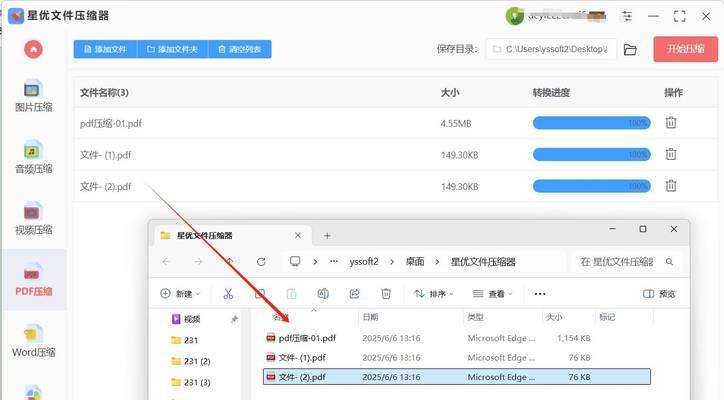Click progress bar of pdf压缩-01.pdf

(x=591, y=123)
